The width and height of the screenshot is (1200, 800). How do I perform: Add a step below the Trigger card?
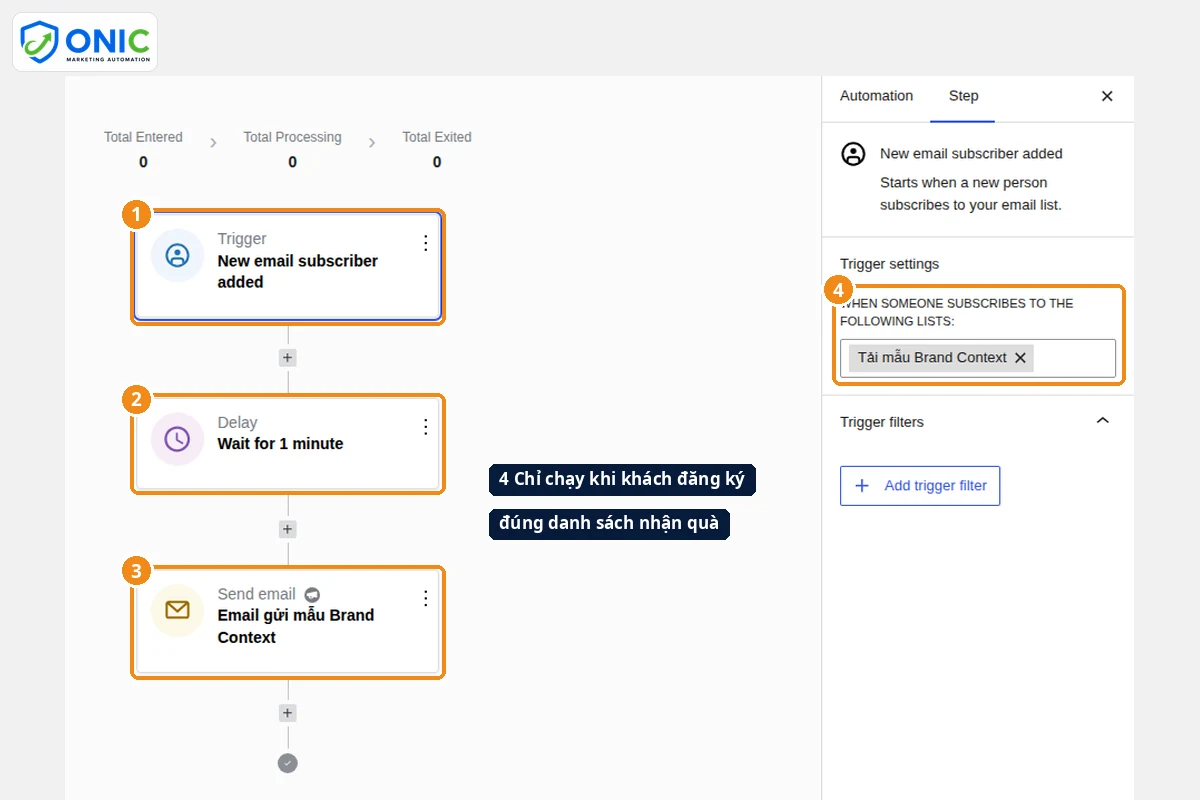tap(288, 358)
